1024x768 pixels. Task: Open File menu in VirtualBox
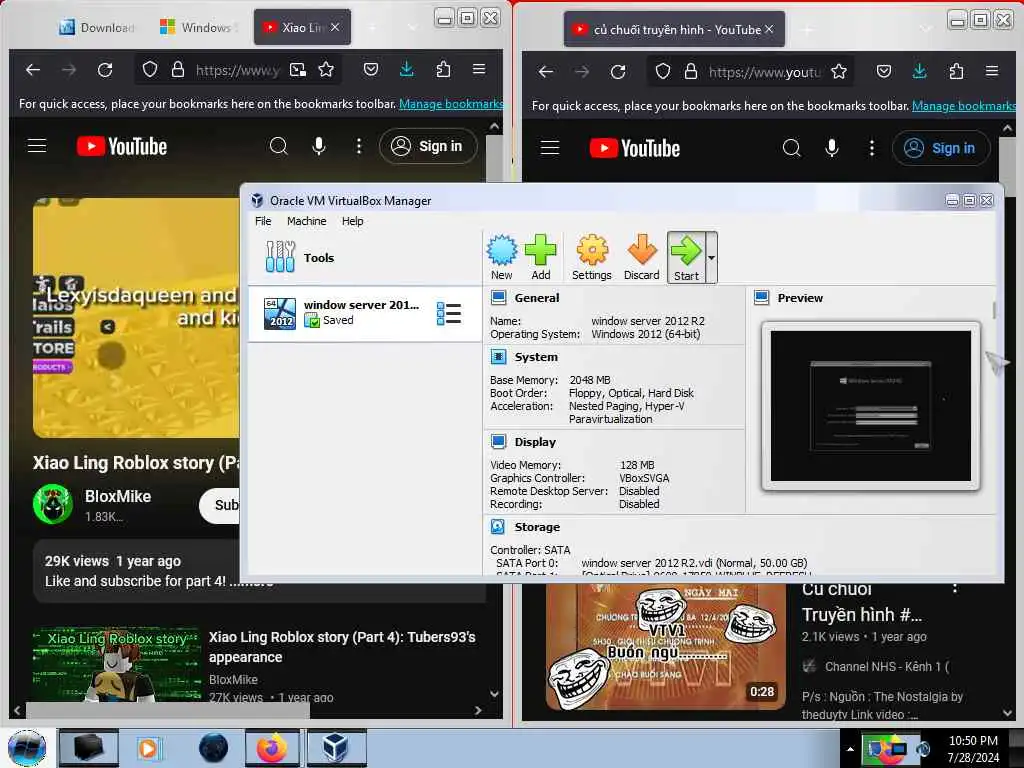point(263,221)
